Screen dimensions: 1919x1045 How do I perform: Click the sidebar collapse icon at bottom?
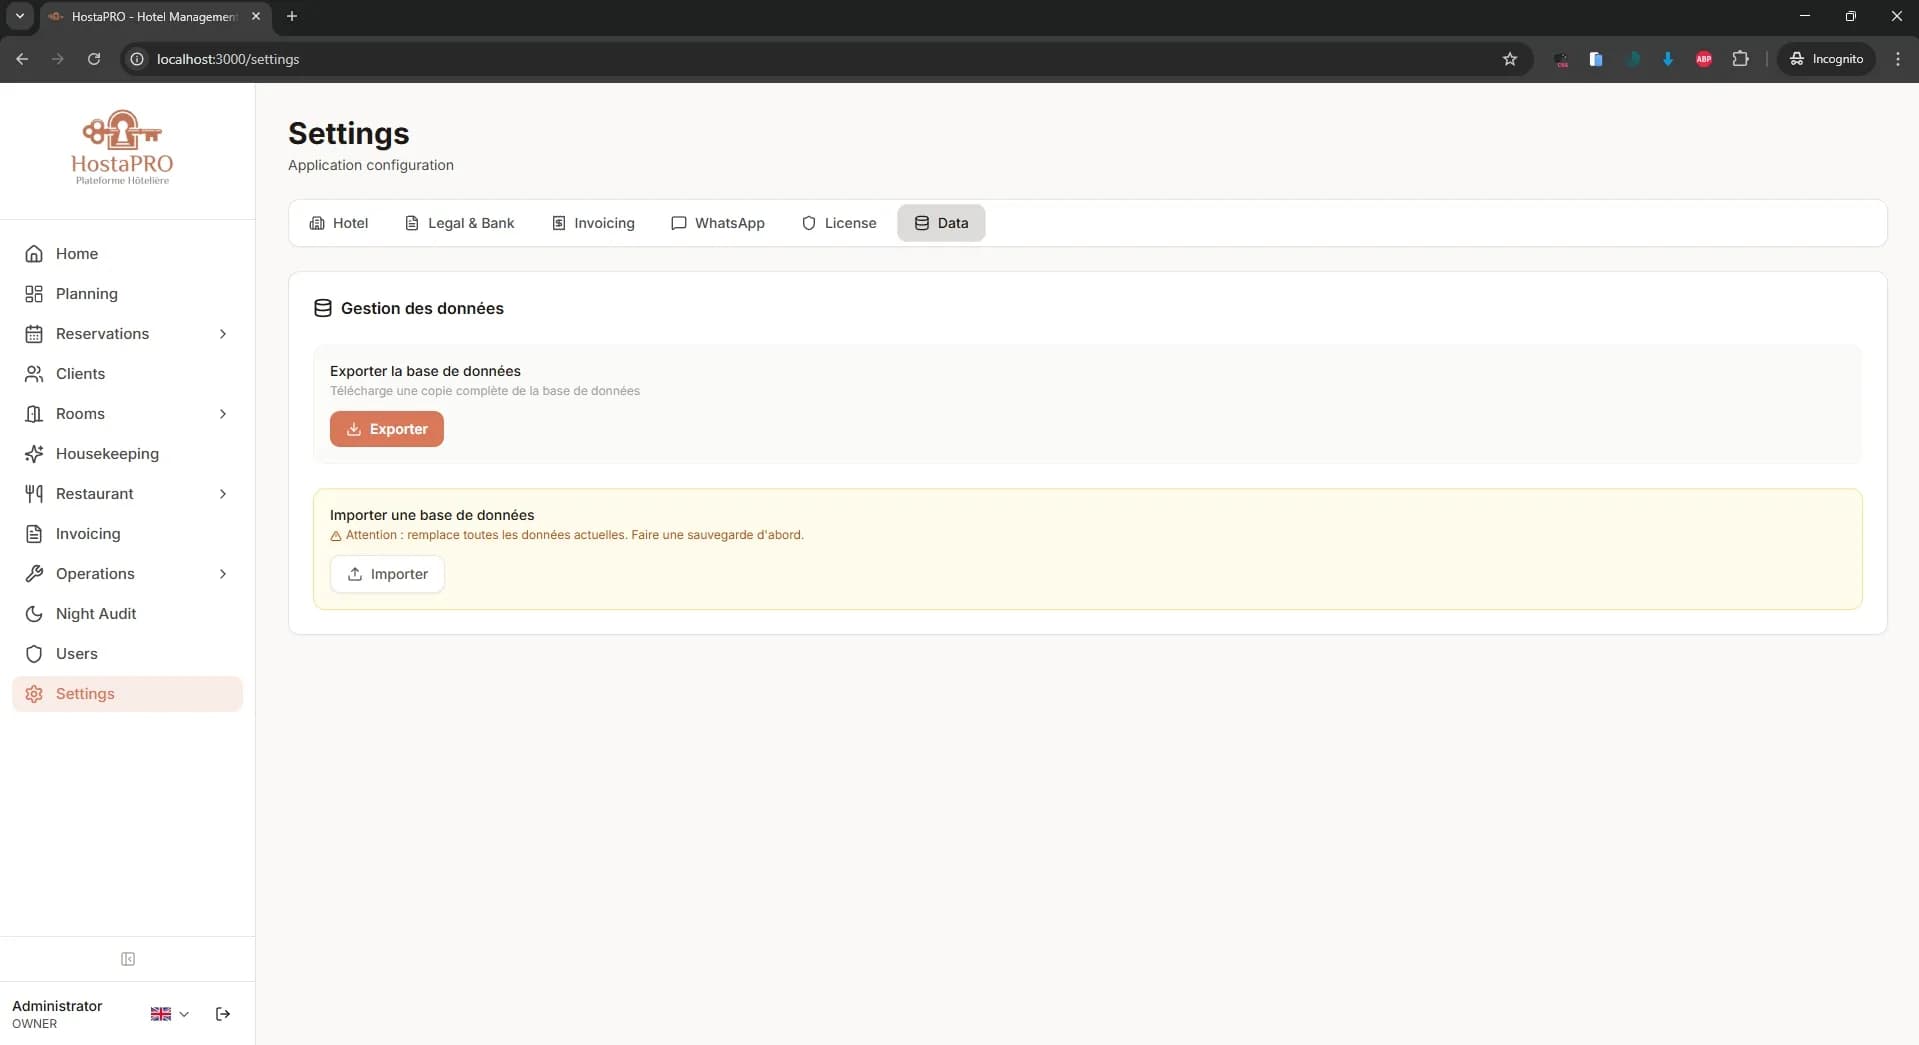click(127, 959)
